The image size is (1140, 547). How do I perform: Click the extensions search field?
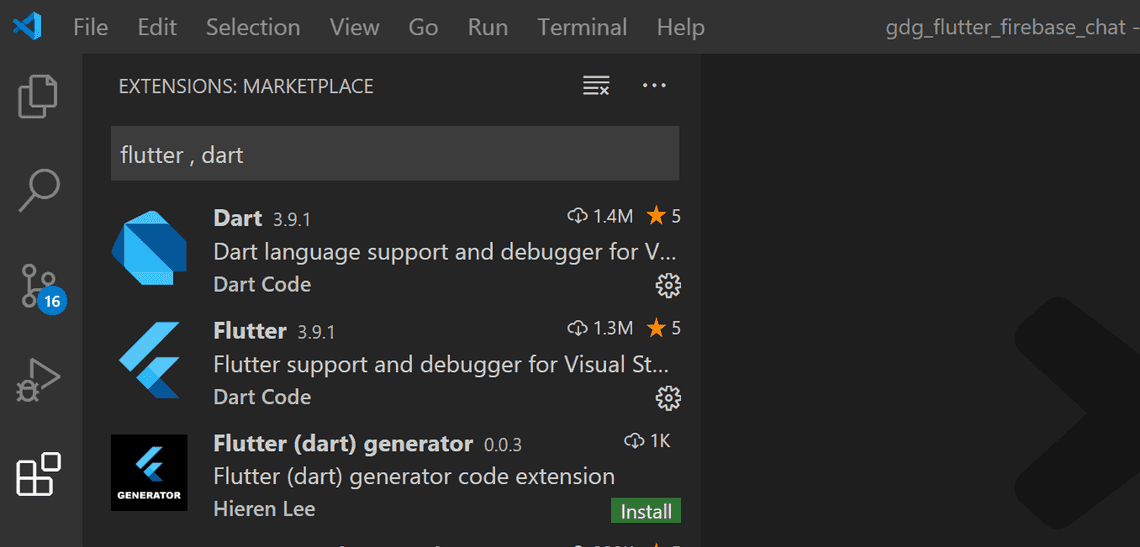[x=395, y=153]
